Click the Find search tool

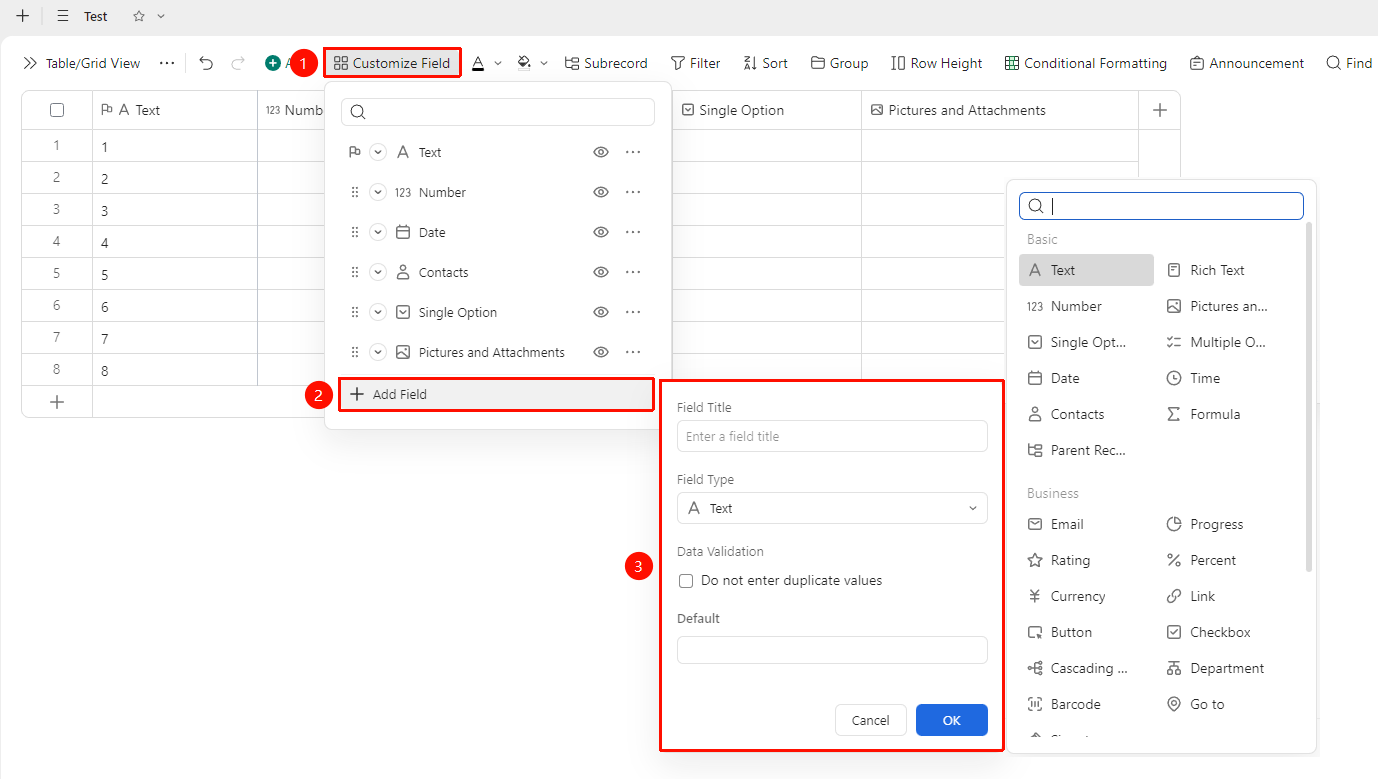(x=1349, y=63)
